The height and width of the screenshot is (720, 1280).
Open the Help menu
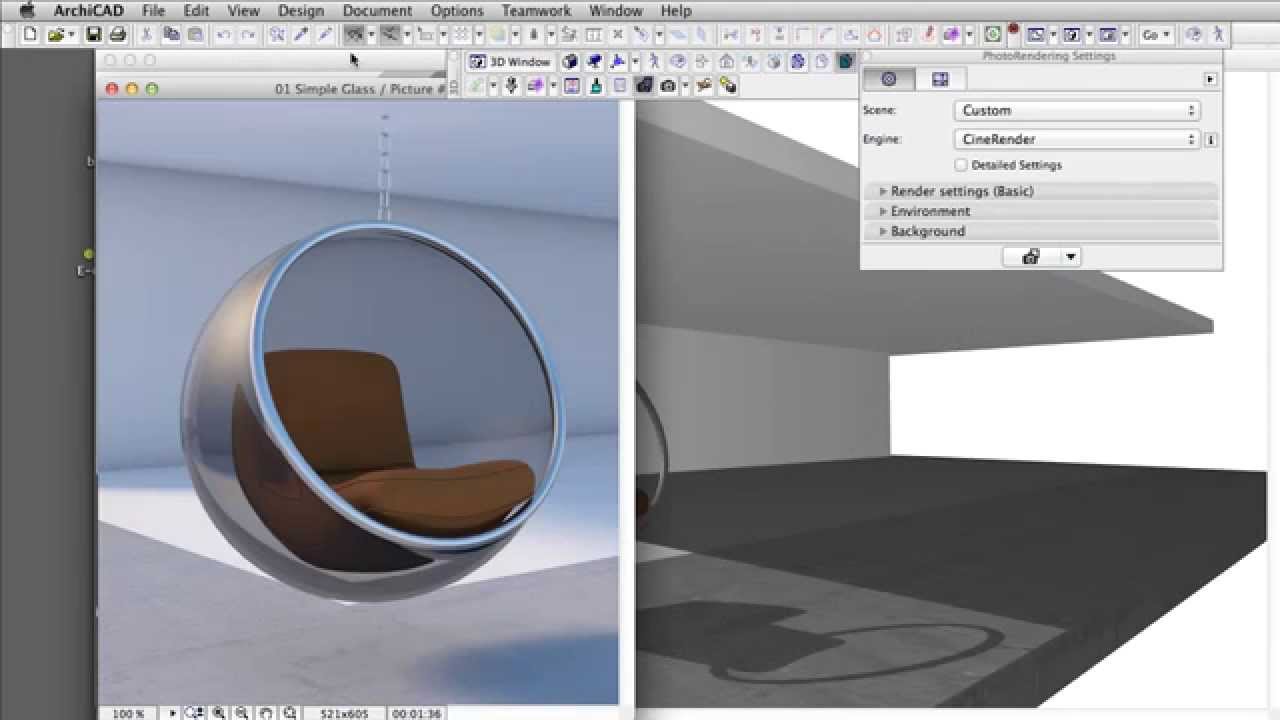[x=676, y=11]
